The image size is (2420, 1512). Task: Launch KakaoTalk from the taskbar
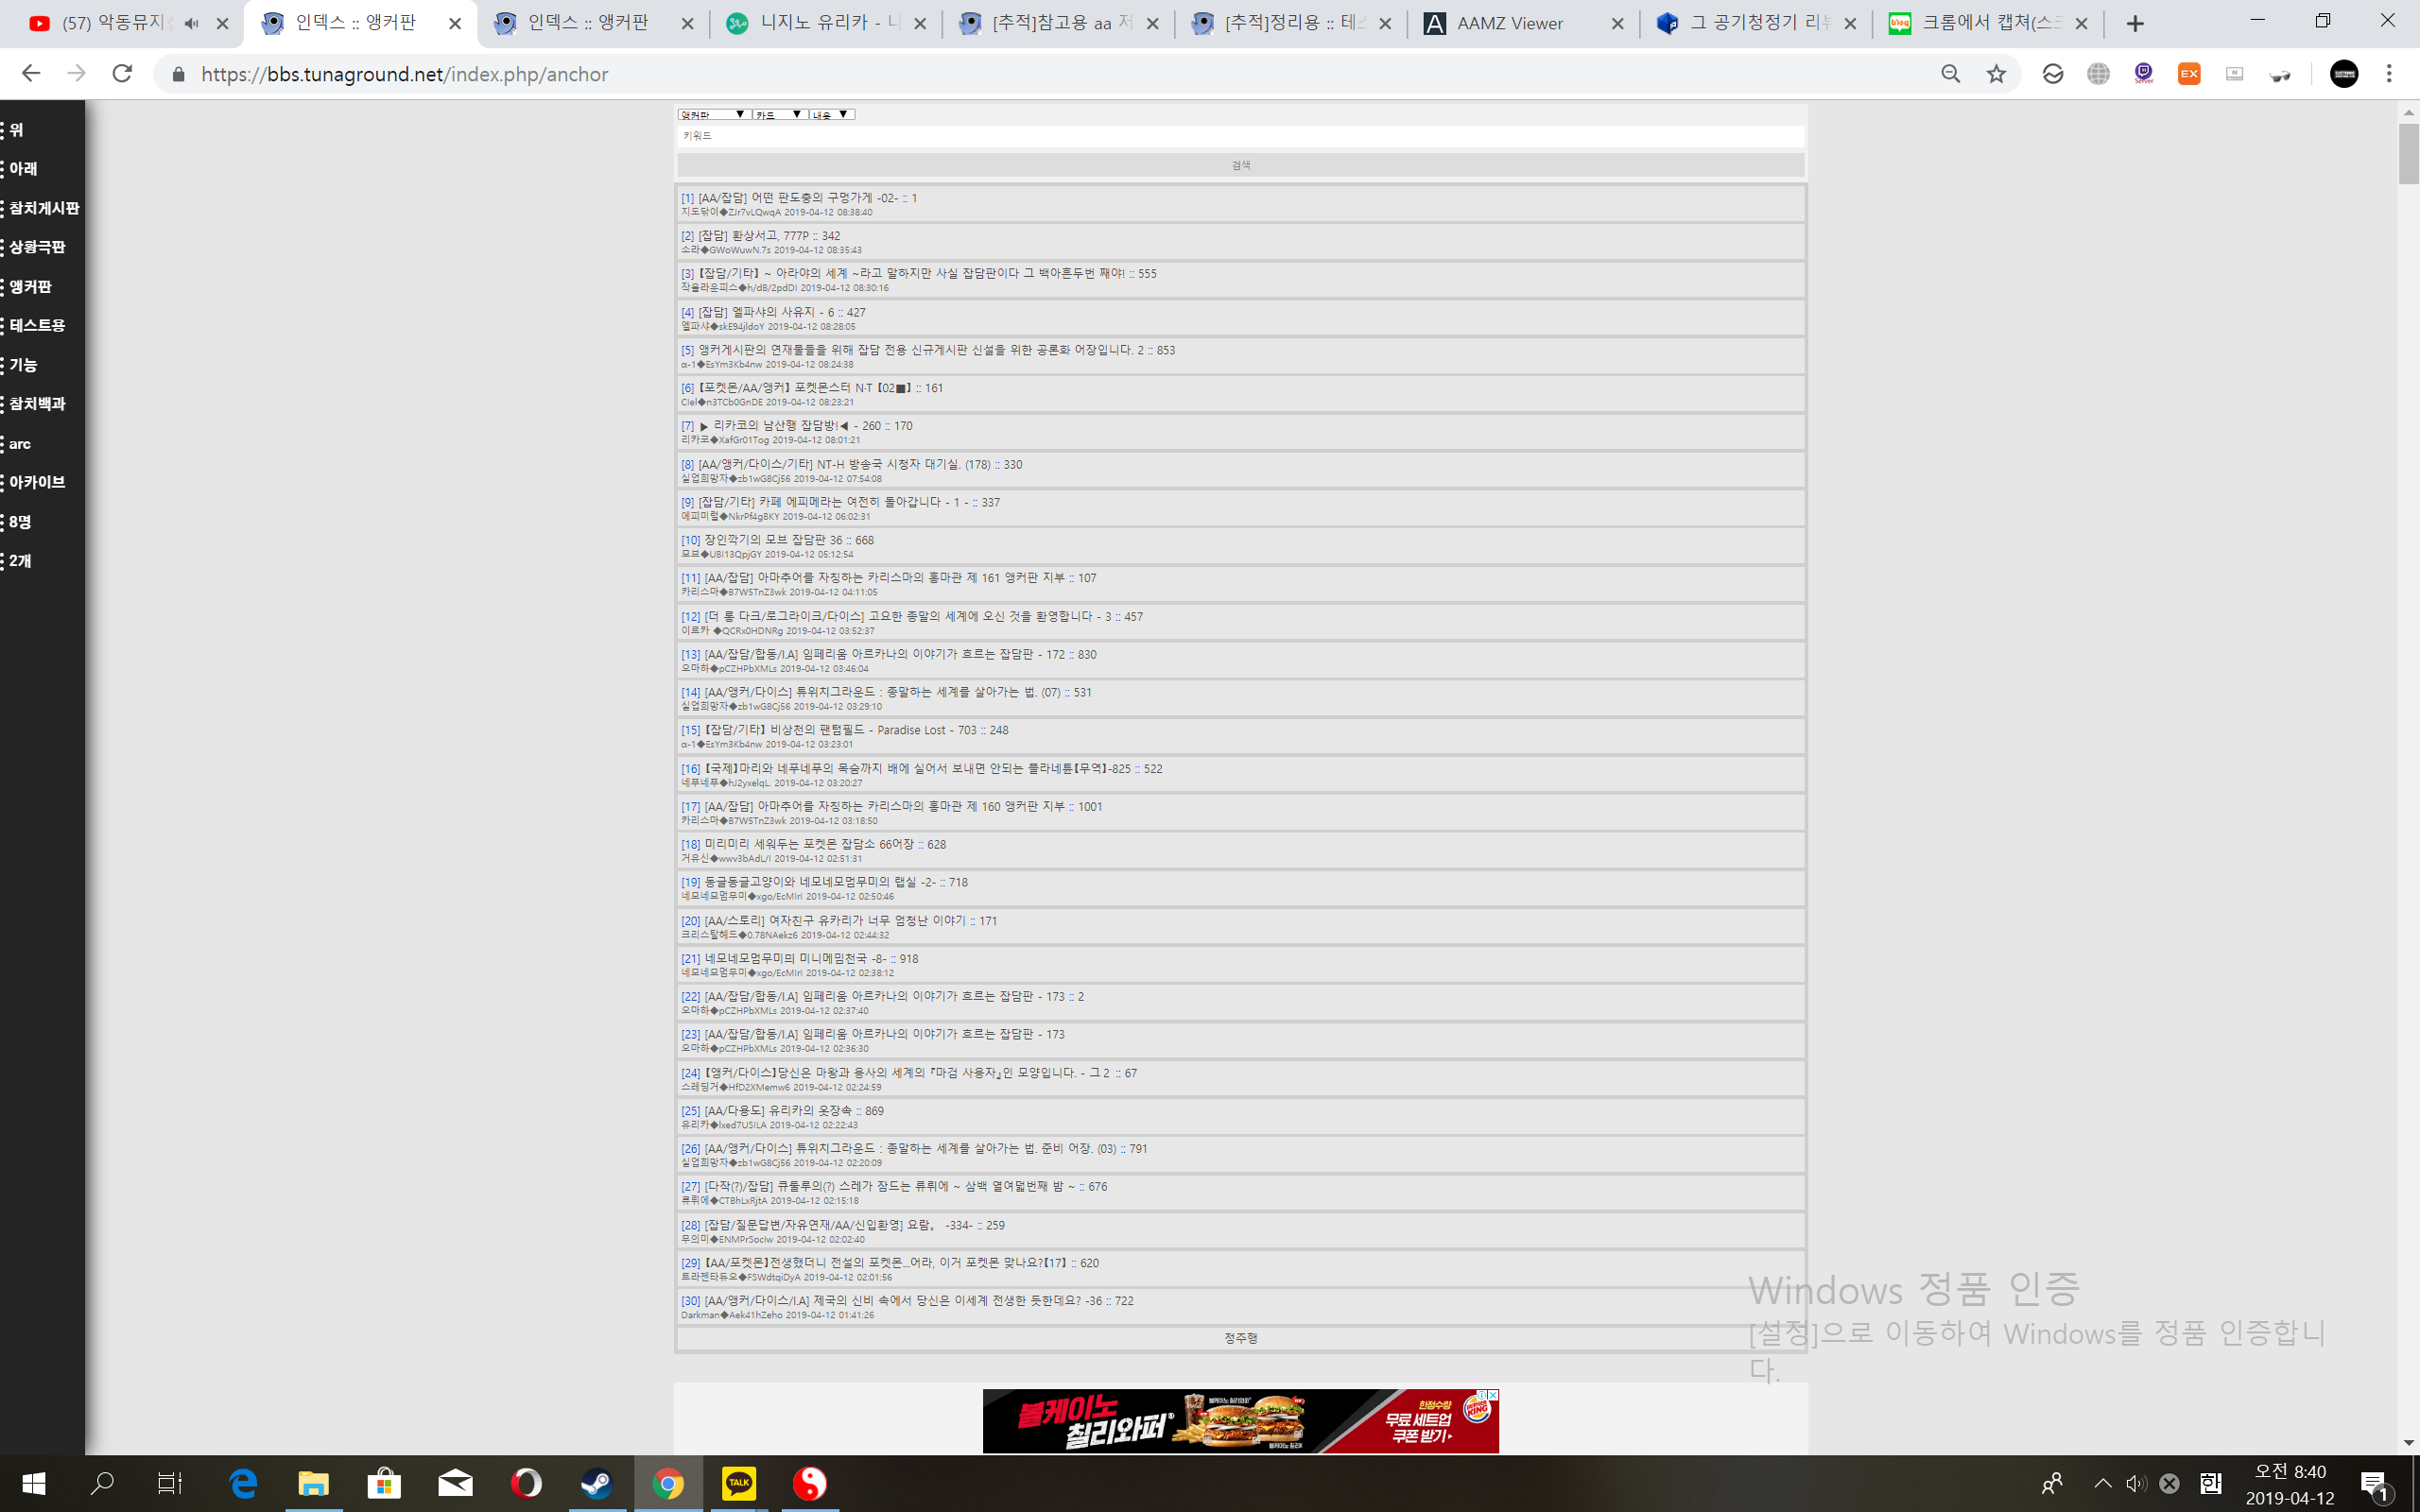(x=739, y=1483)
